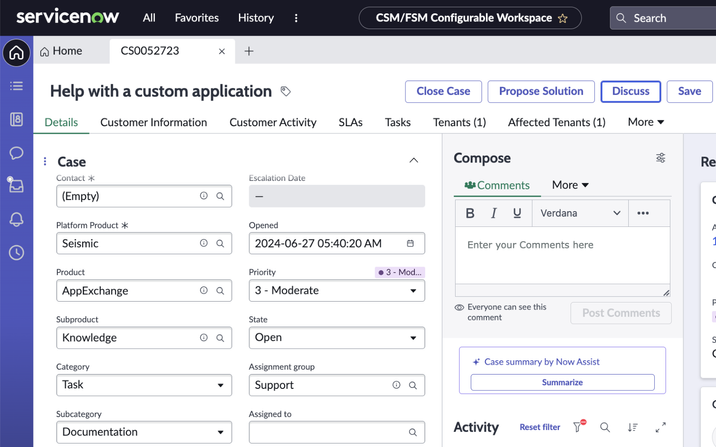Select the Comments compose tab
This screenshot has width=716, height=447.
pyautogui.click(x=497, y=185)
